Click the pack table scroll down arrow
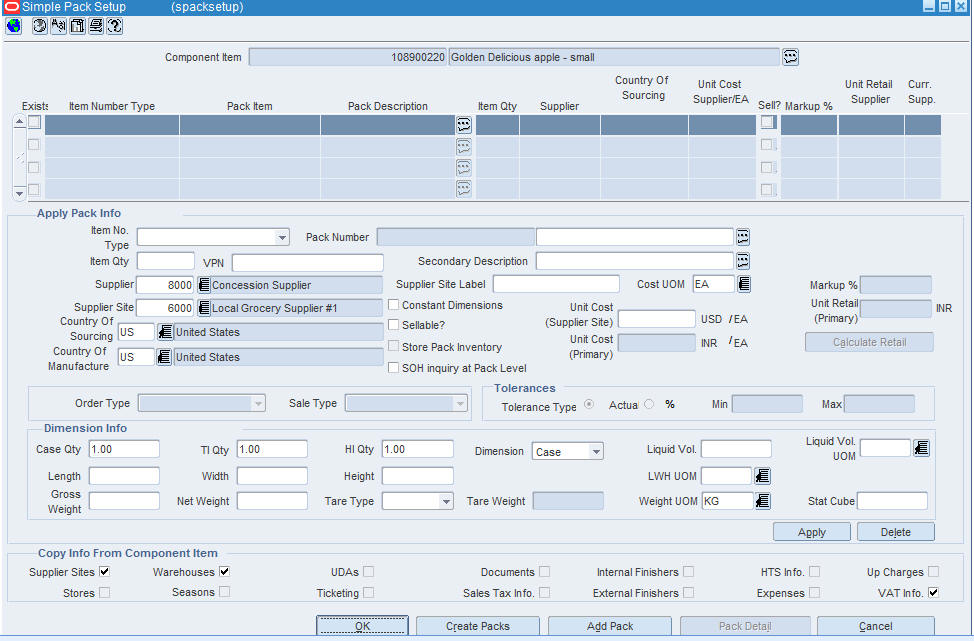 (19, 193)
